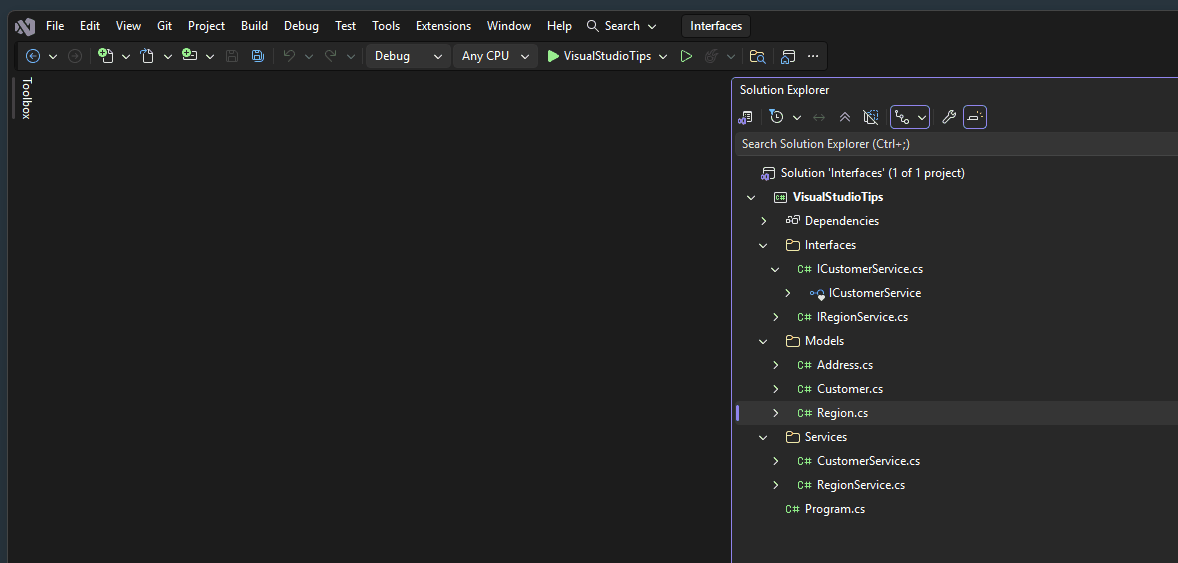1178x563 pixels.
Task: Select Solution 'Interfaces' root node
Action: [x=872, y=173]
